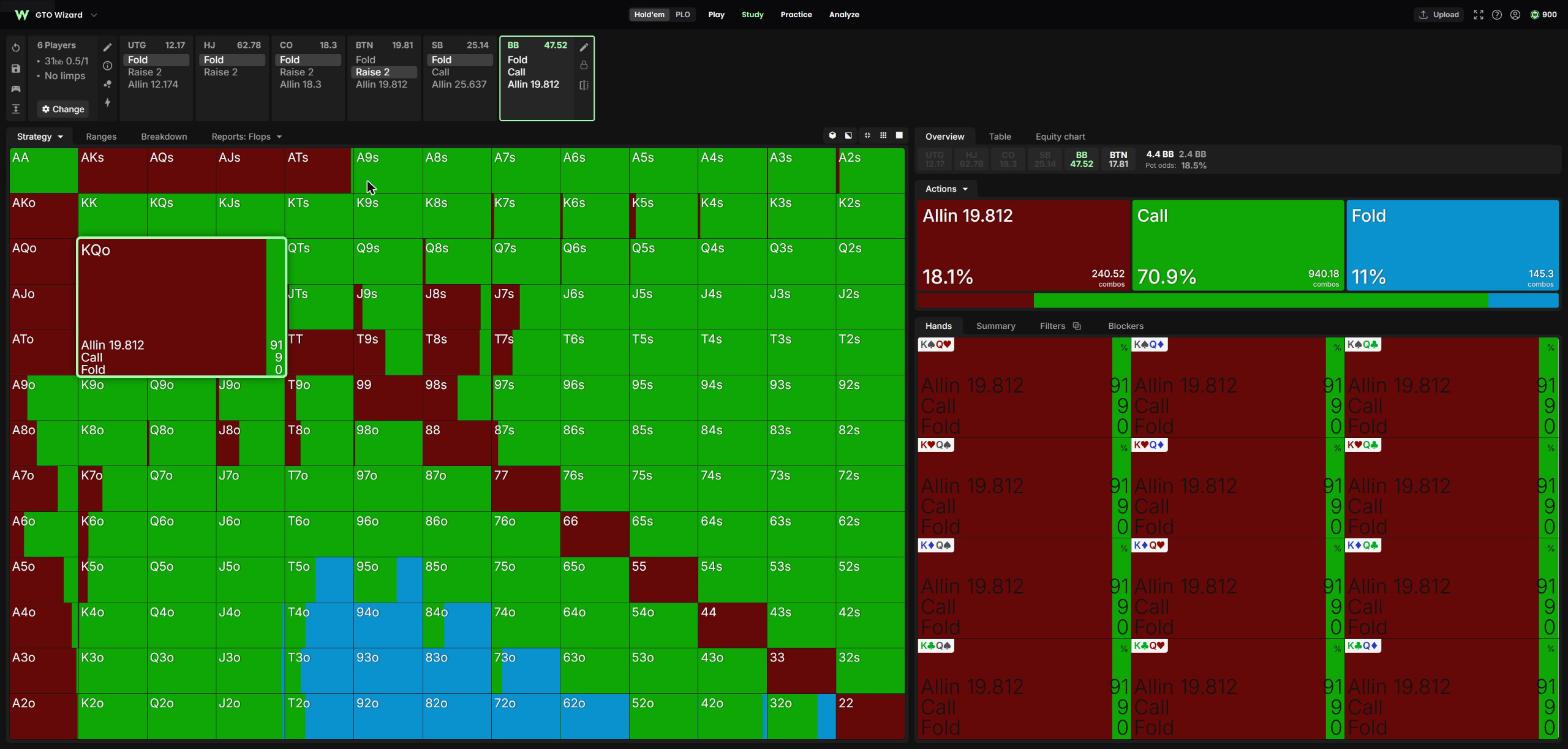This screenshot has height=749, width=1568.
Task: Open the Summary tab
Action: 996,326
